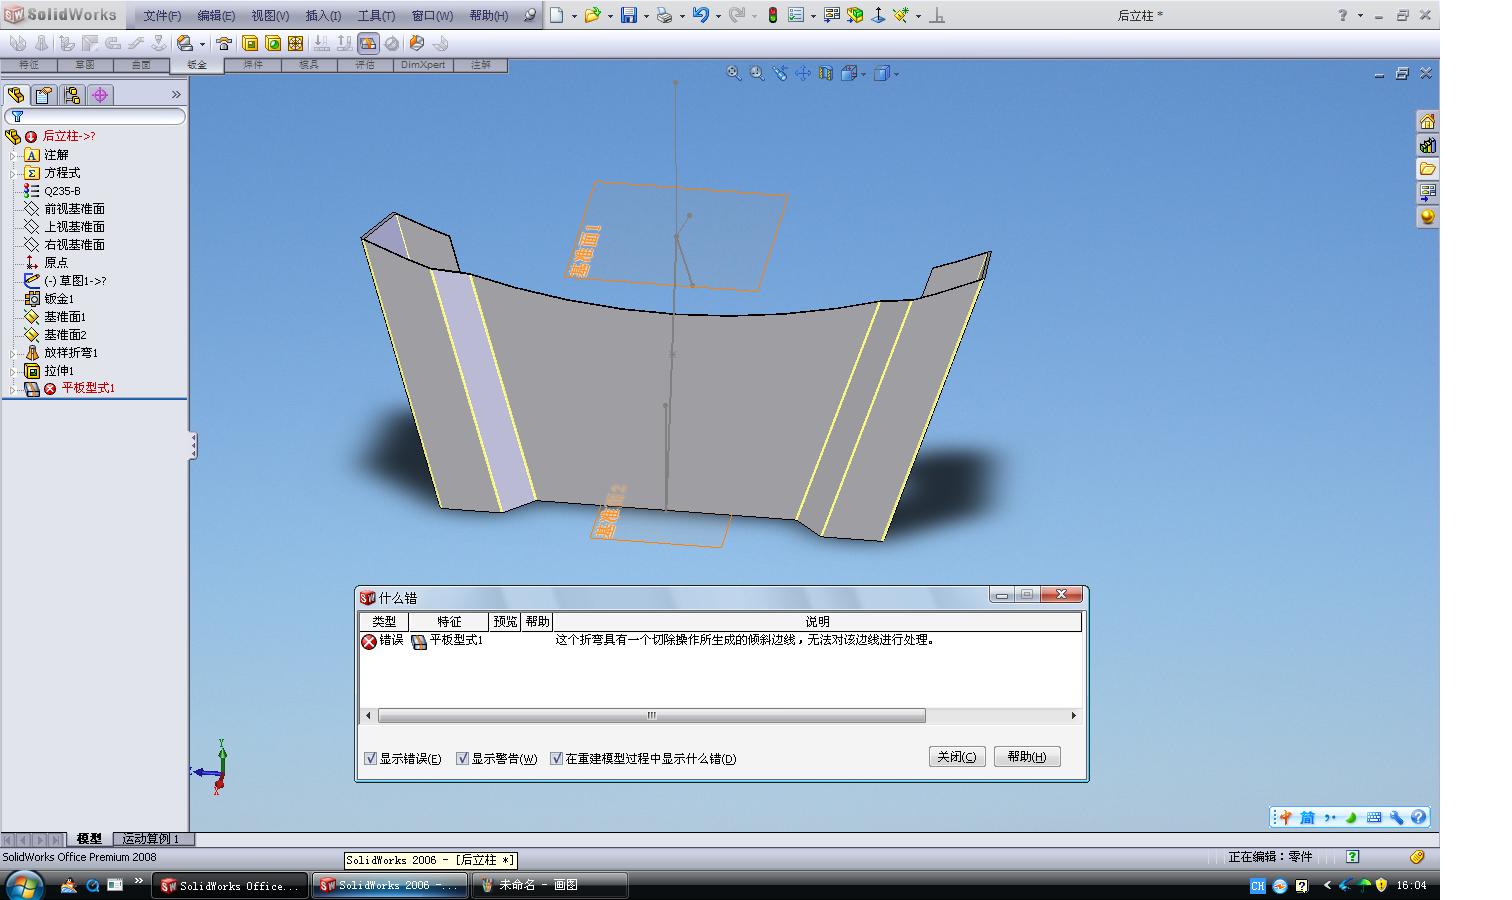Click the Home icon in the task pane
The width and height of the screenshot is (1512, 900).
1427,121
